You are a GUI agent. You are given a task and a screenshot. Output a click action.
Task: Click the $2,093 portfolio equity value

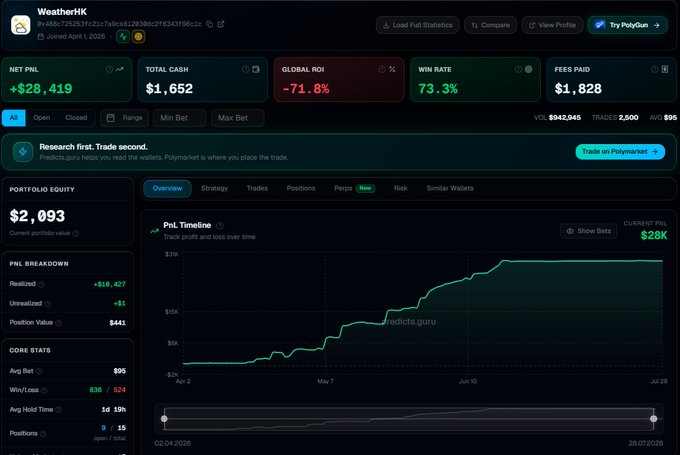[37, 216]
